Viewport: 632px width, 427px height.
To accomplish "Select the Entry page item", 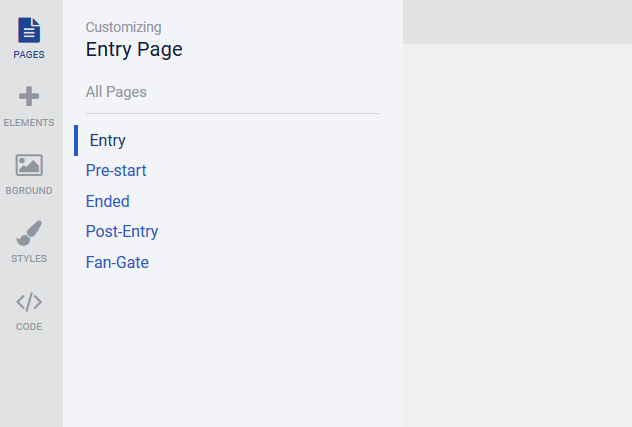I will point(107,140).
